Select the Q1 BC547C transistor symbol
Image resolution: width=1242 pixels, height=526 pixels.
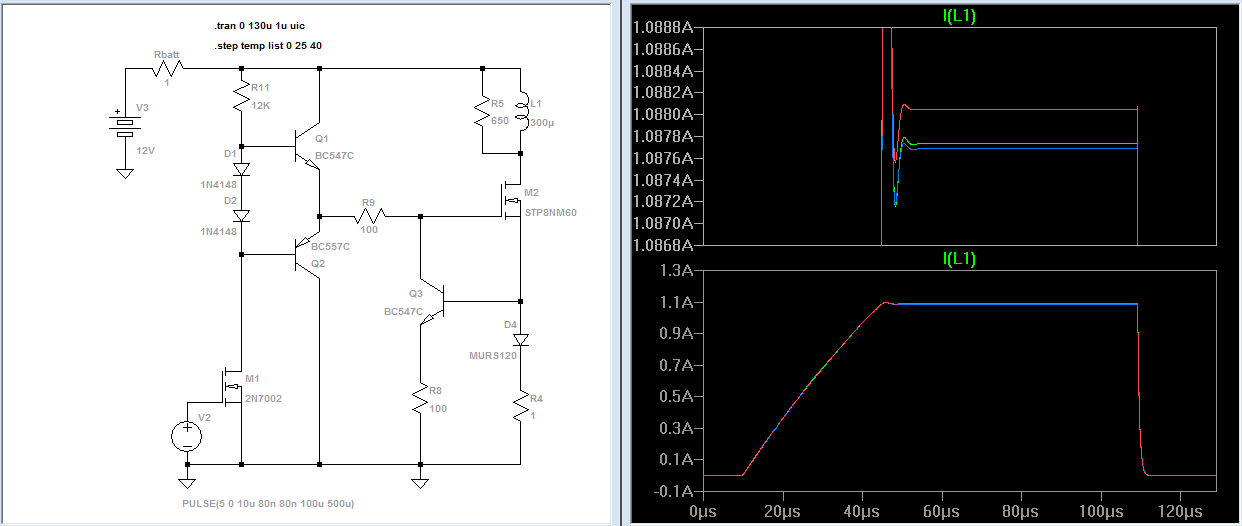[x=306, y=147]
